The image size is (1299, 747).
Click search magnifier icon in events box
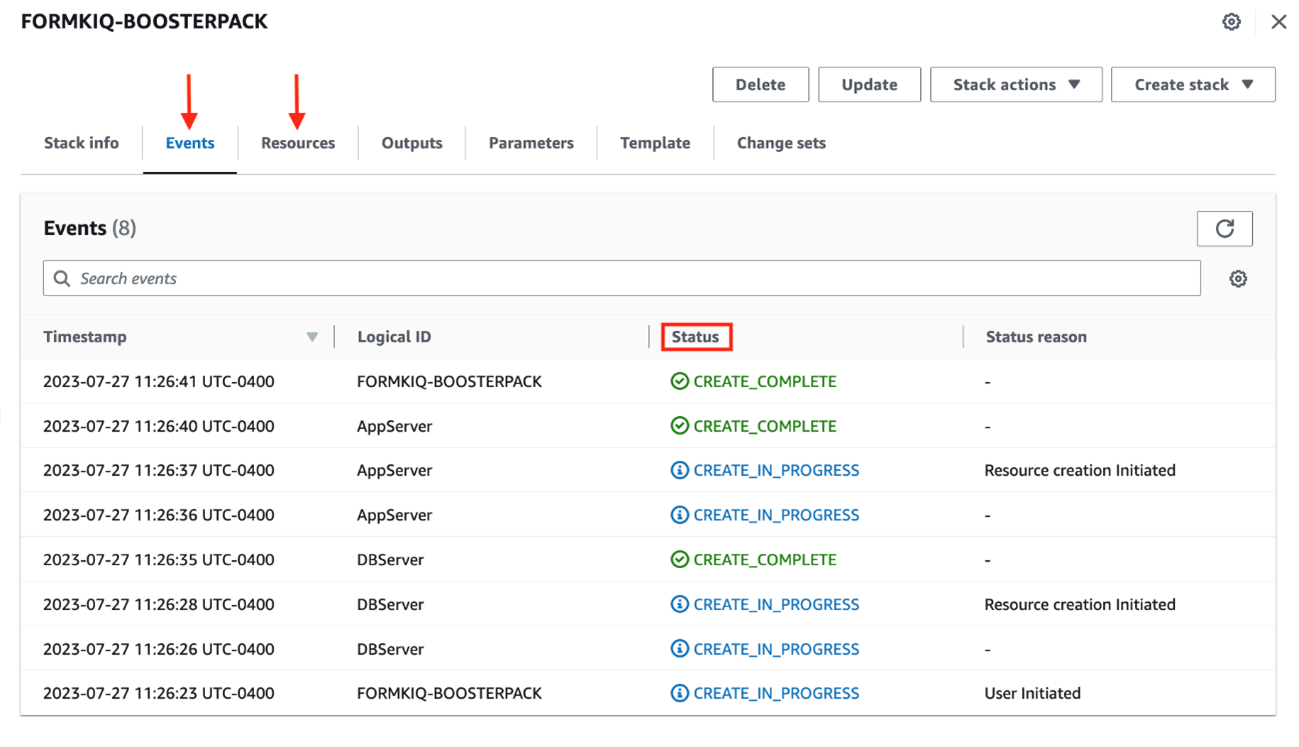(x=62, y=279)
